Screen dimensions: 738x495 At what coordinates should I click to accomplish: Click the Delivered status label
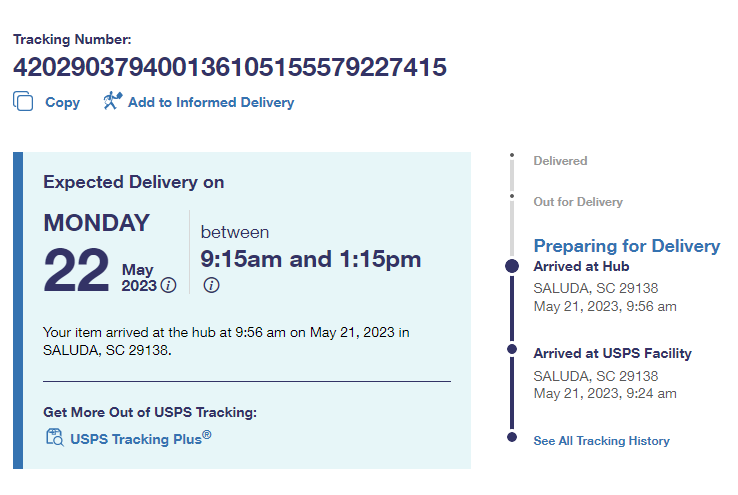[x=560, y=161]
